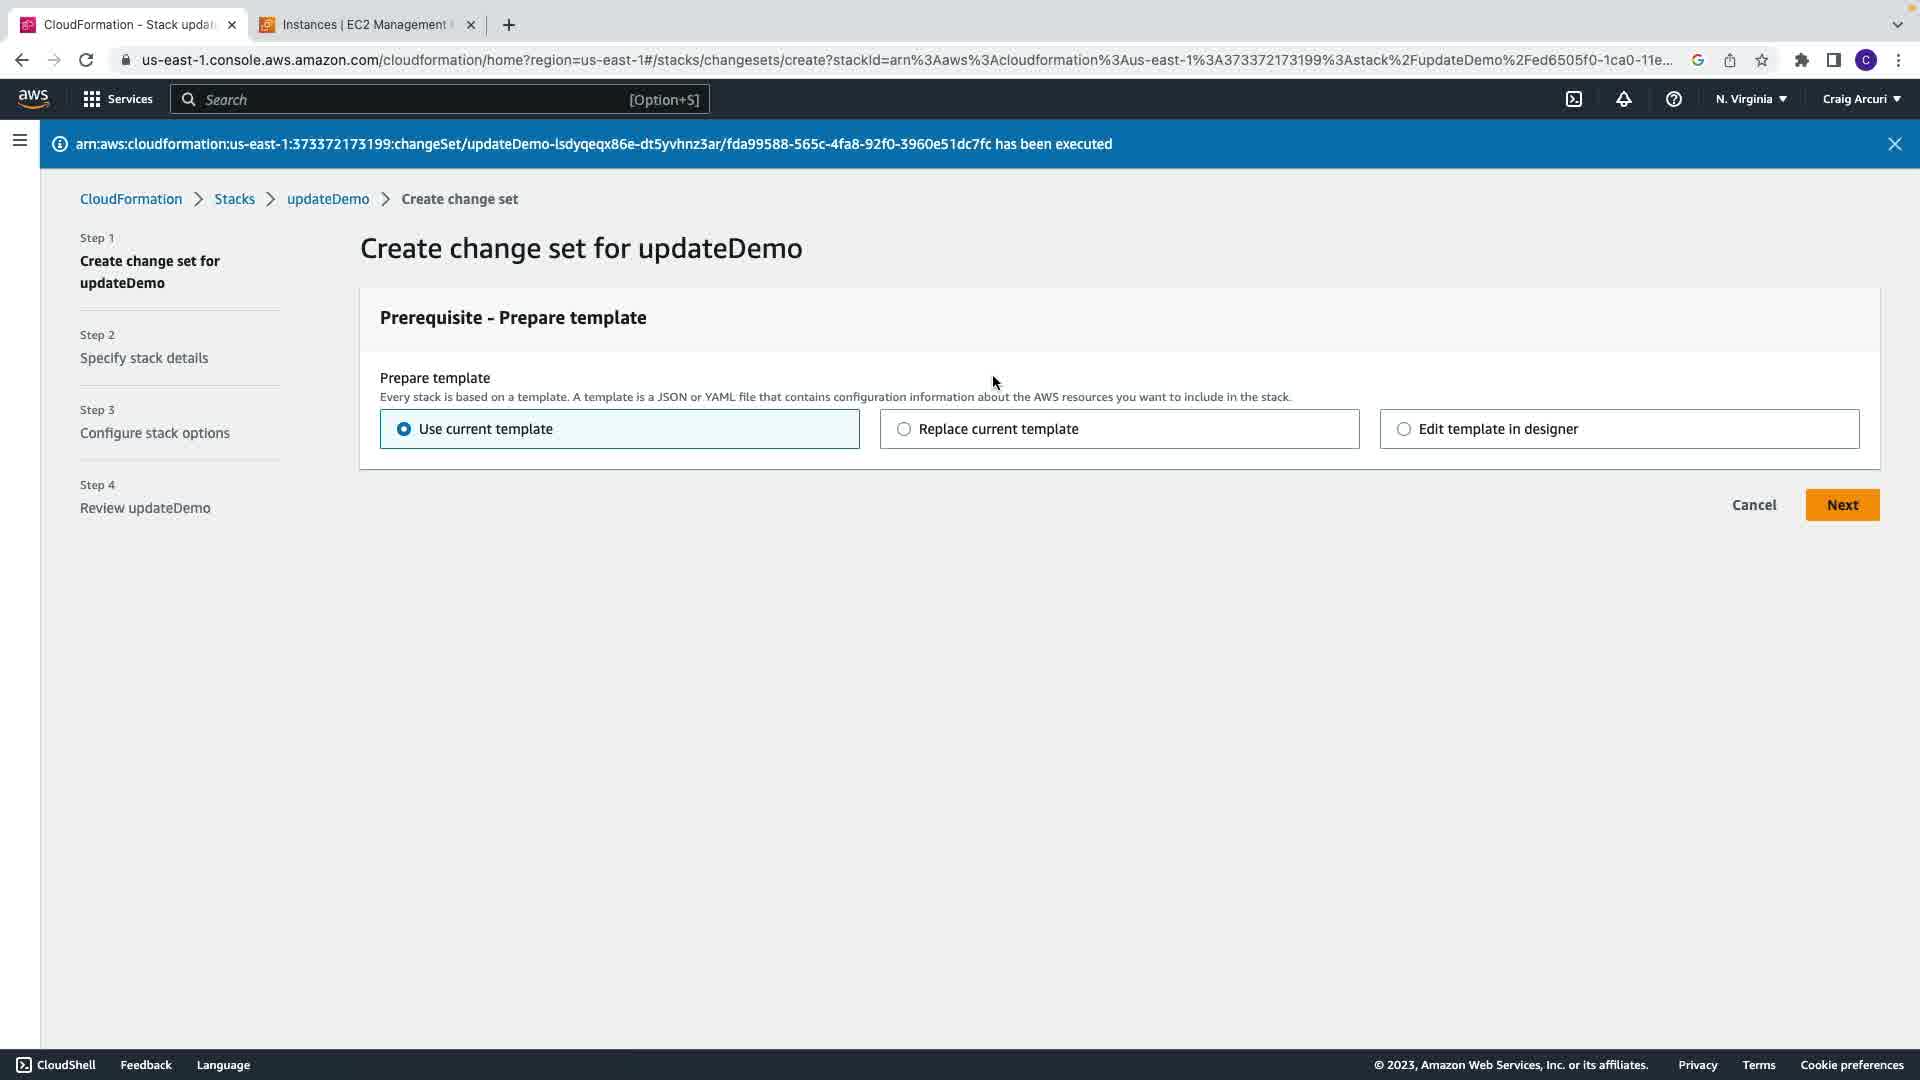Image resolution: width=1920 pixels, height=1080 pixels.
Task: Open the browser tab list chevron
Action: coord(1897,24)
